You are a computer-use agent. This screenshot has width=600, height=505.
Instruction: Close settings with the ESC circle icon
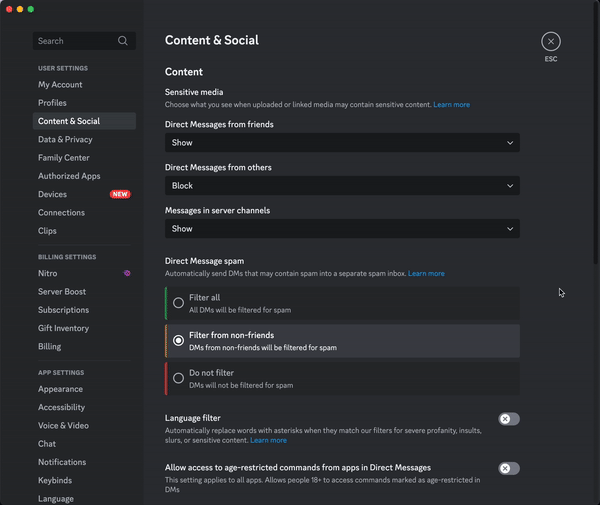point(551,41)
